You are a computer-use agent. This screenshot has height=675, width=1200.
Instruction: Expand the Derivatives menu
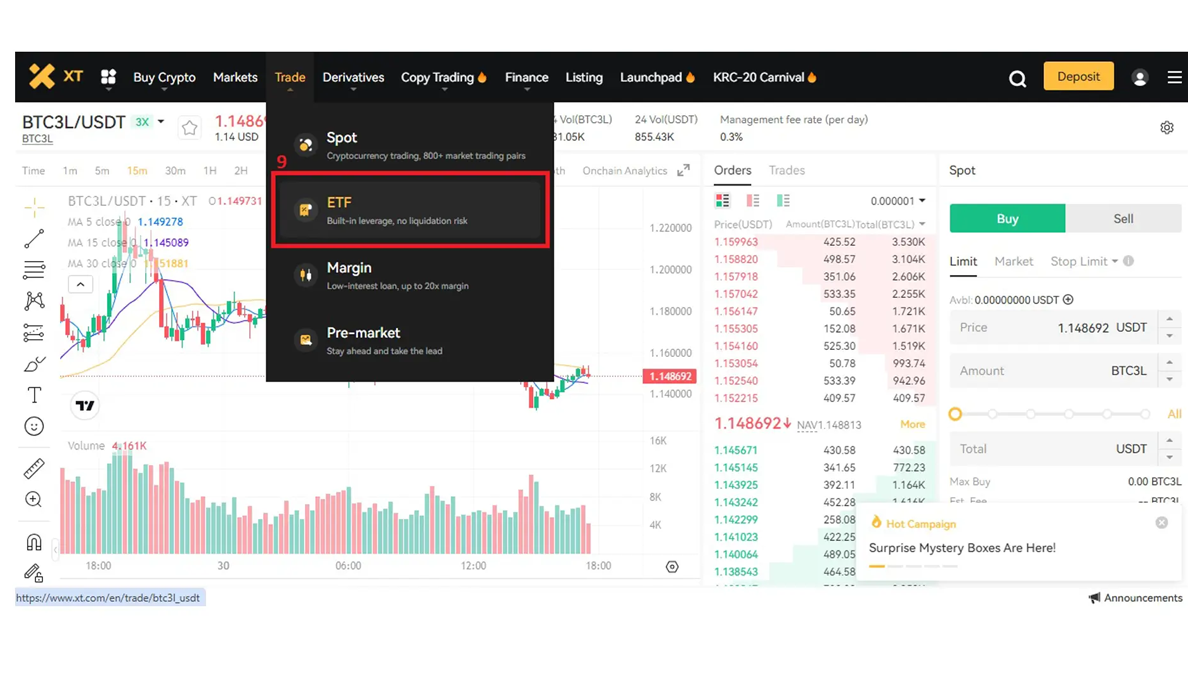353,78
